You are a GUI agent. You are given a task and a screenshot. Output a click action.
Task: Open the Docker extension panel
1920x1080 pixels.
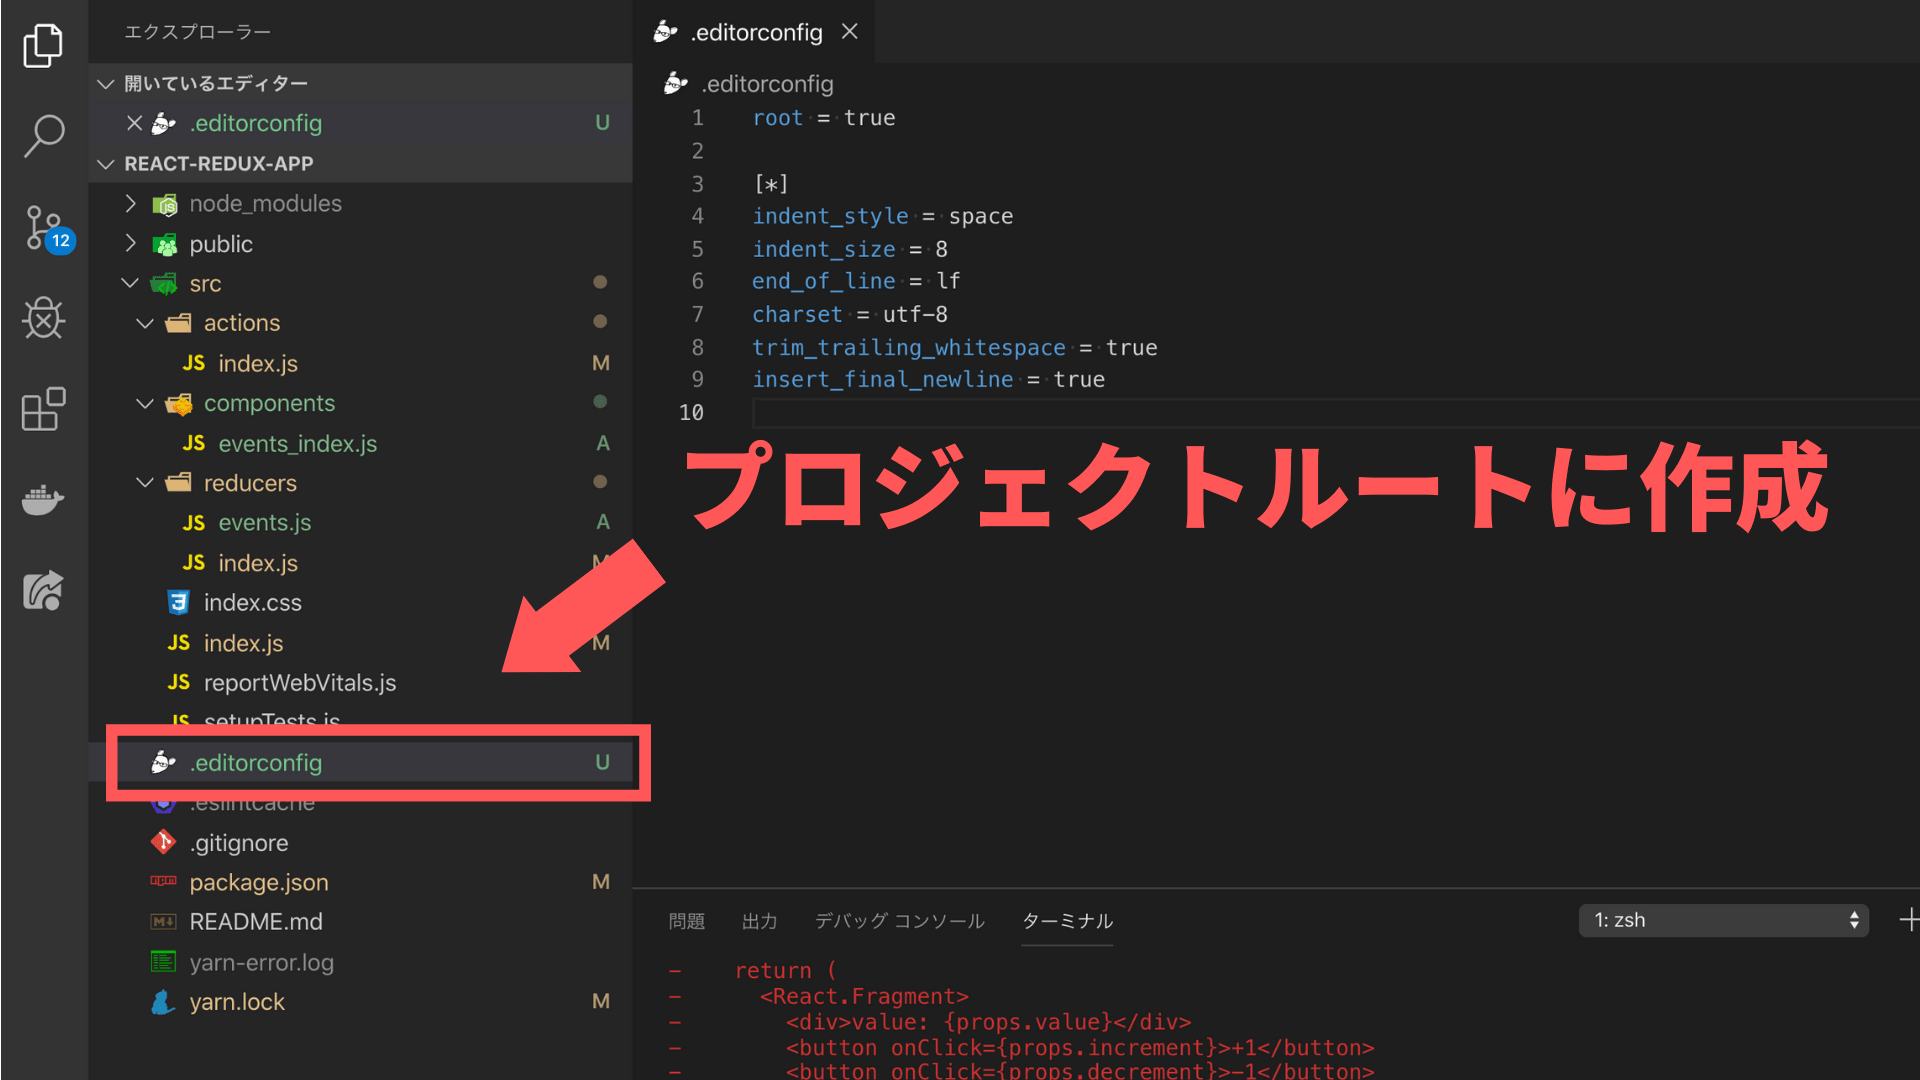43,500
